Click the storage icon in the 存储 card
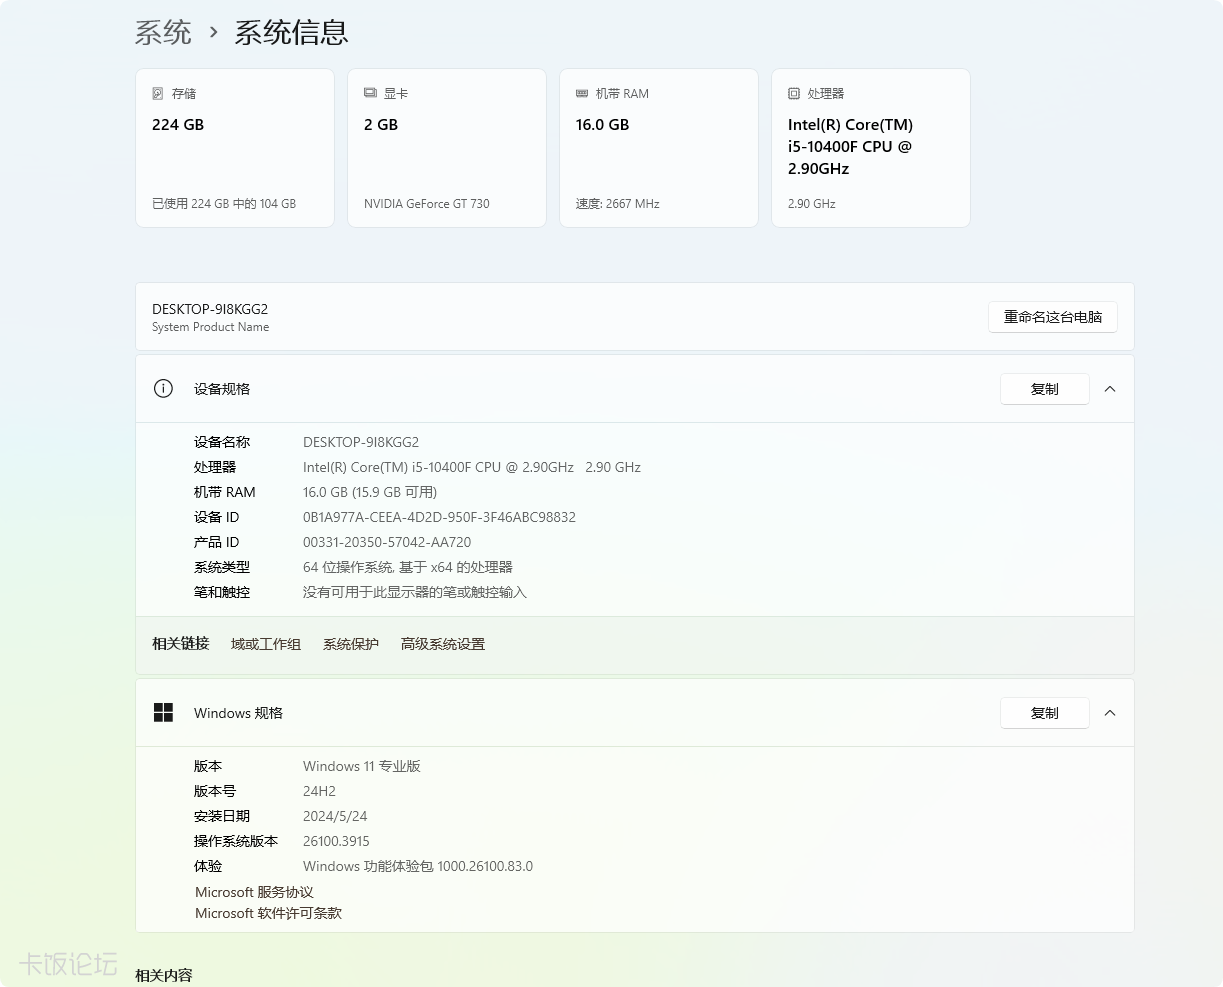 [158, 93]
